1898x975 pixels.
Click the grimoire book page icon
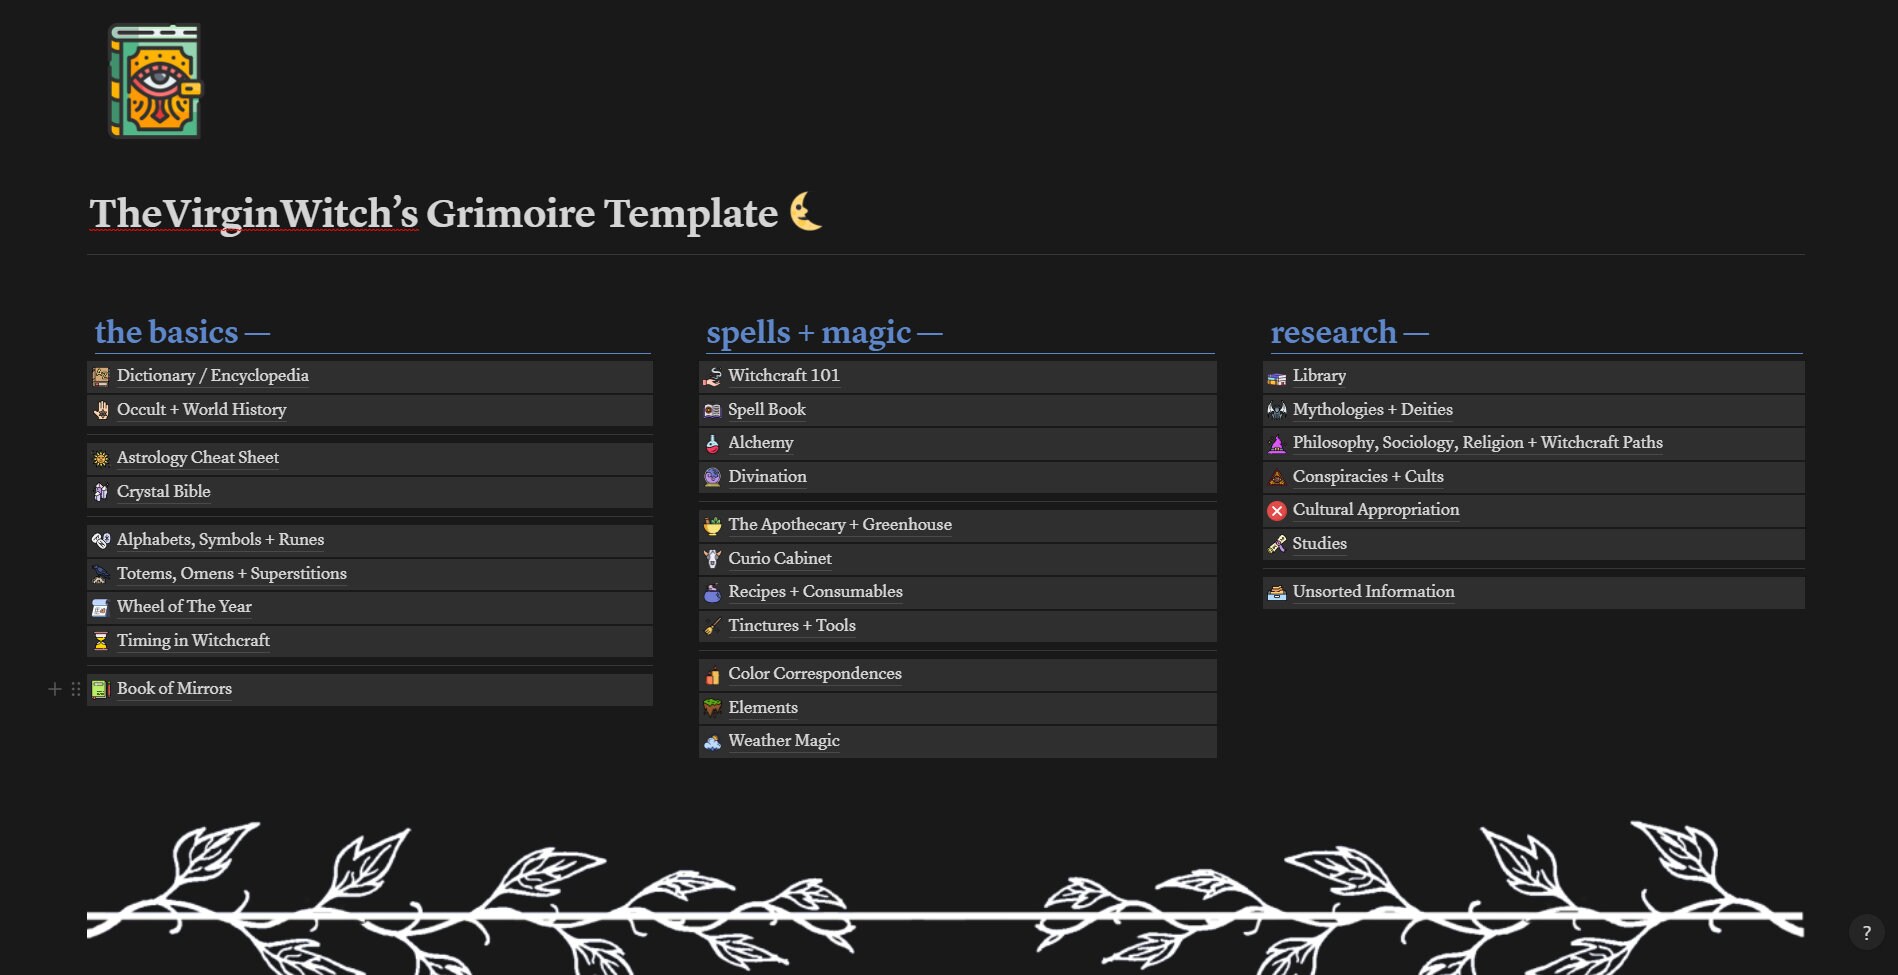(x=155, y=81)
